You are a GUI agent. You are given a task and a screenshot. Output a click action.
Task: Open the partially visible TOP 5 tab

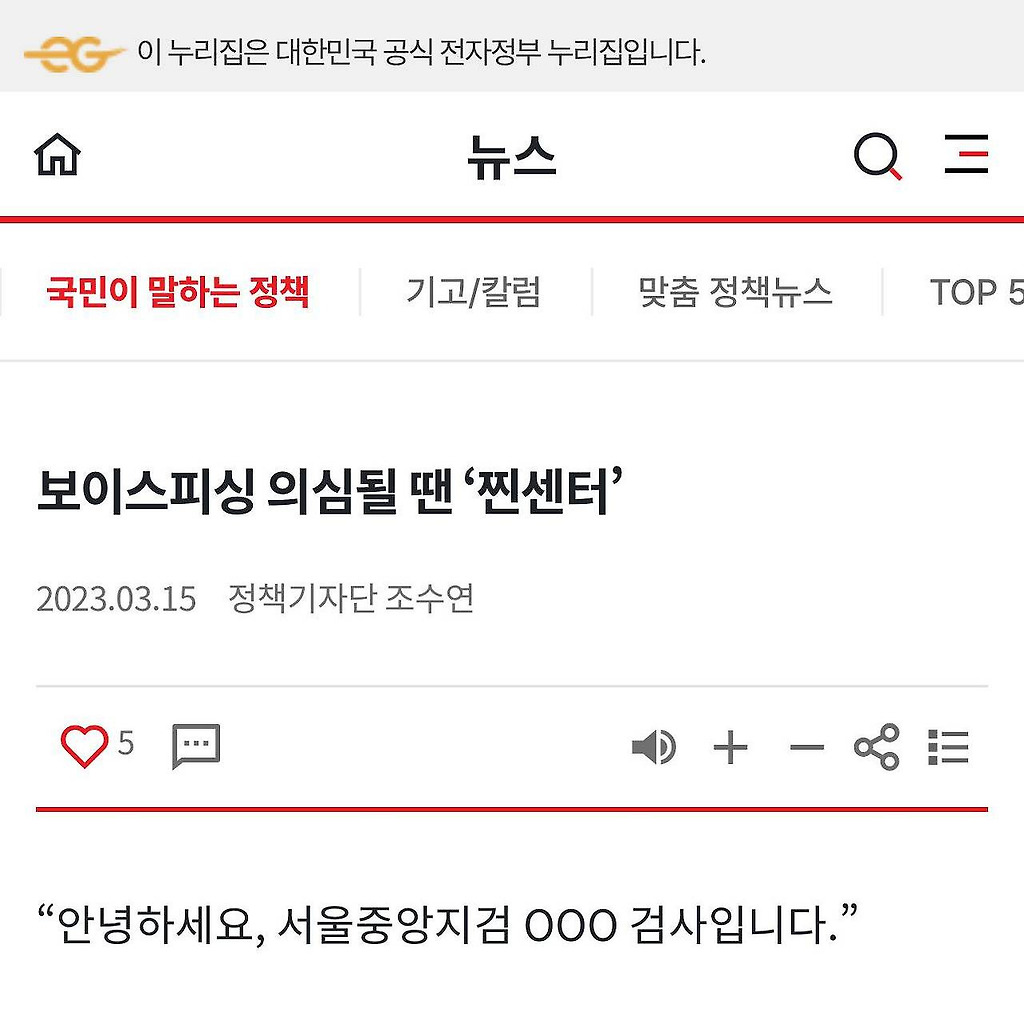click(x=976, y=292)
